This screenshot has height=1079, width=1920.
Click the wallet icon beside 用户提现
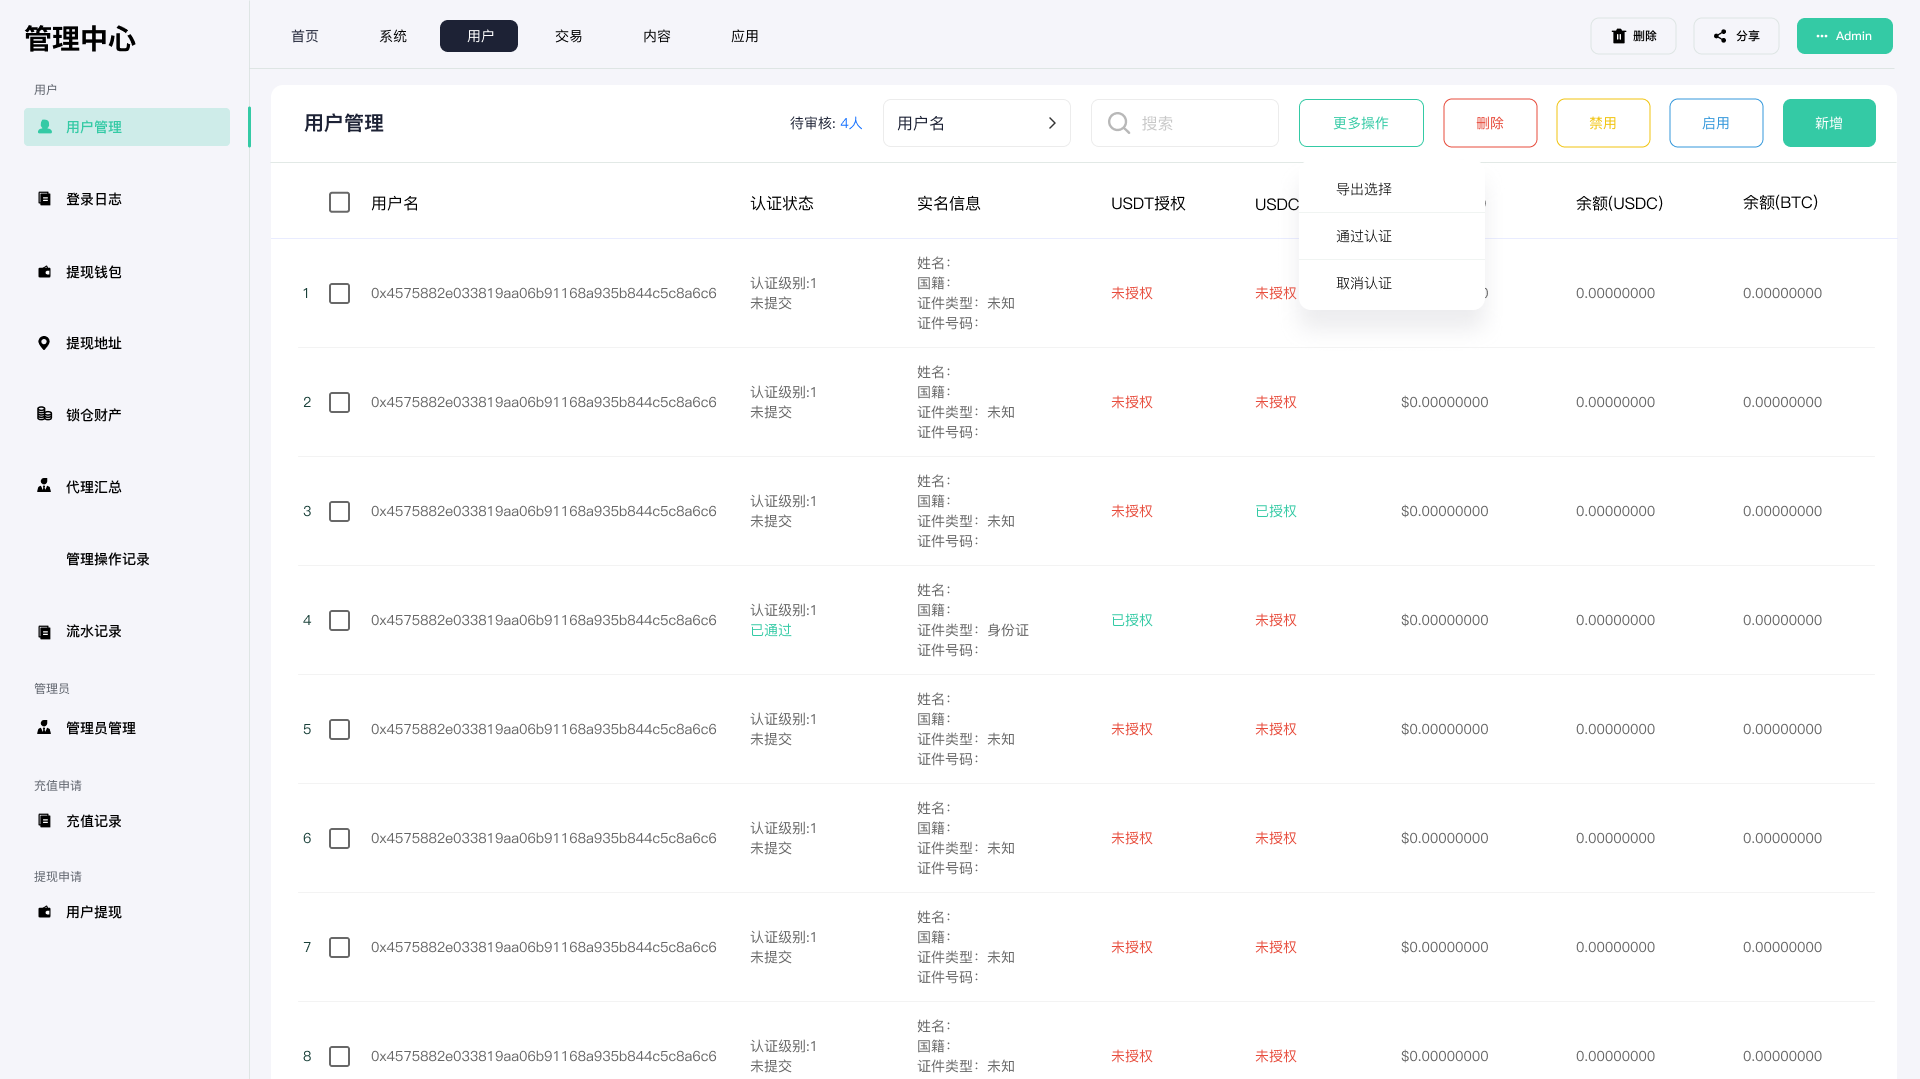click(x=44, y=912)
